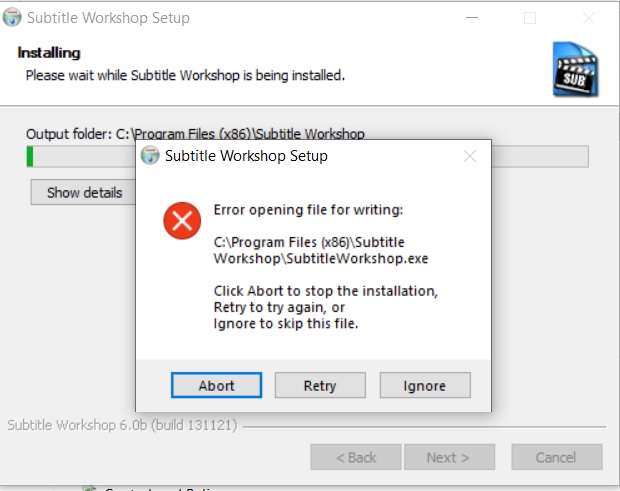Click the green installation progress bar

(x=307, y=157)
